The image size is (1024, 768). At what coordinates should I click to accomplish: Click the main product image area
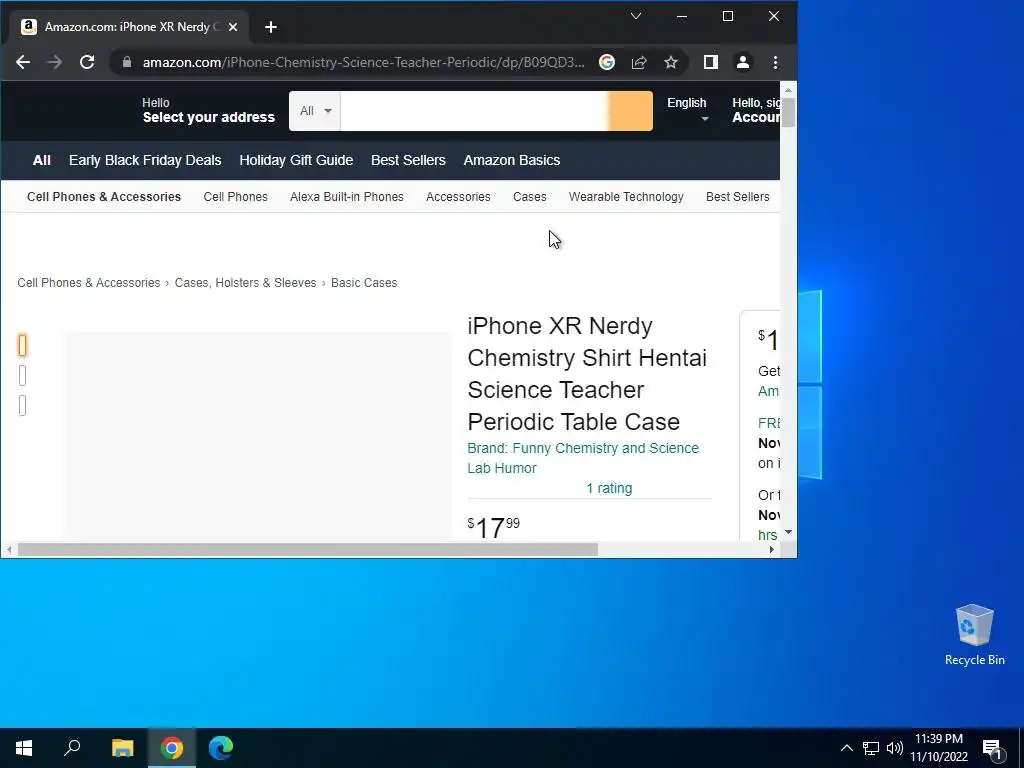pos(258,436)
